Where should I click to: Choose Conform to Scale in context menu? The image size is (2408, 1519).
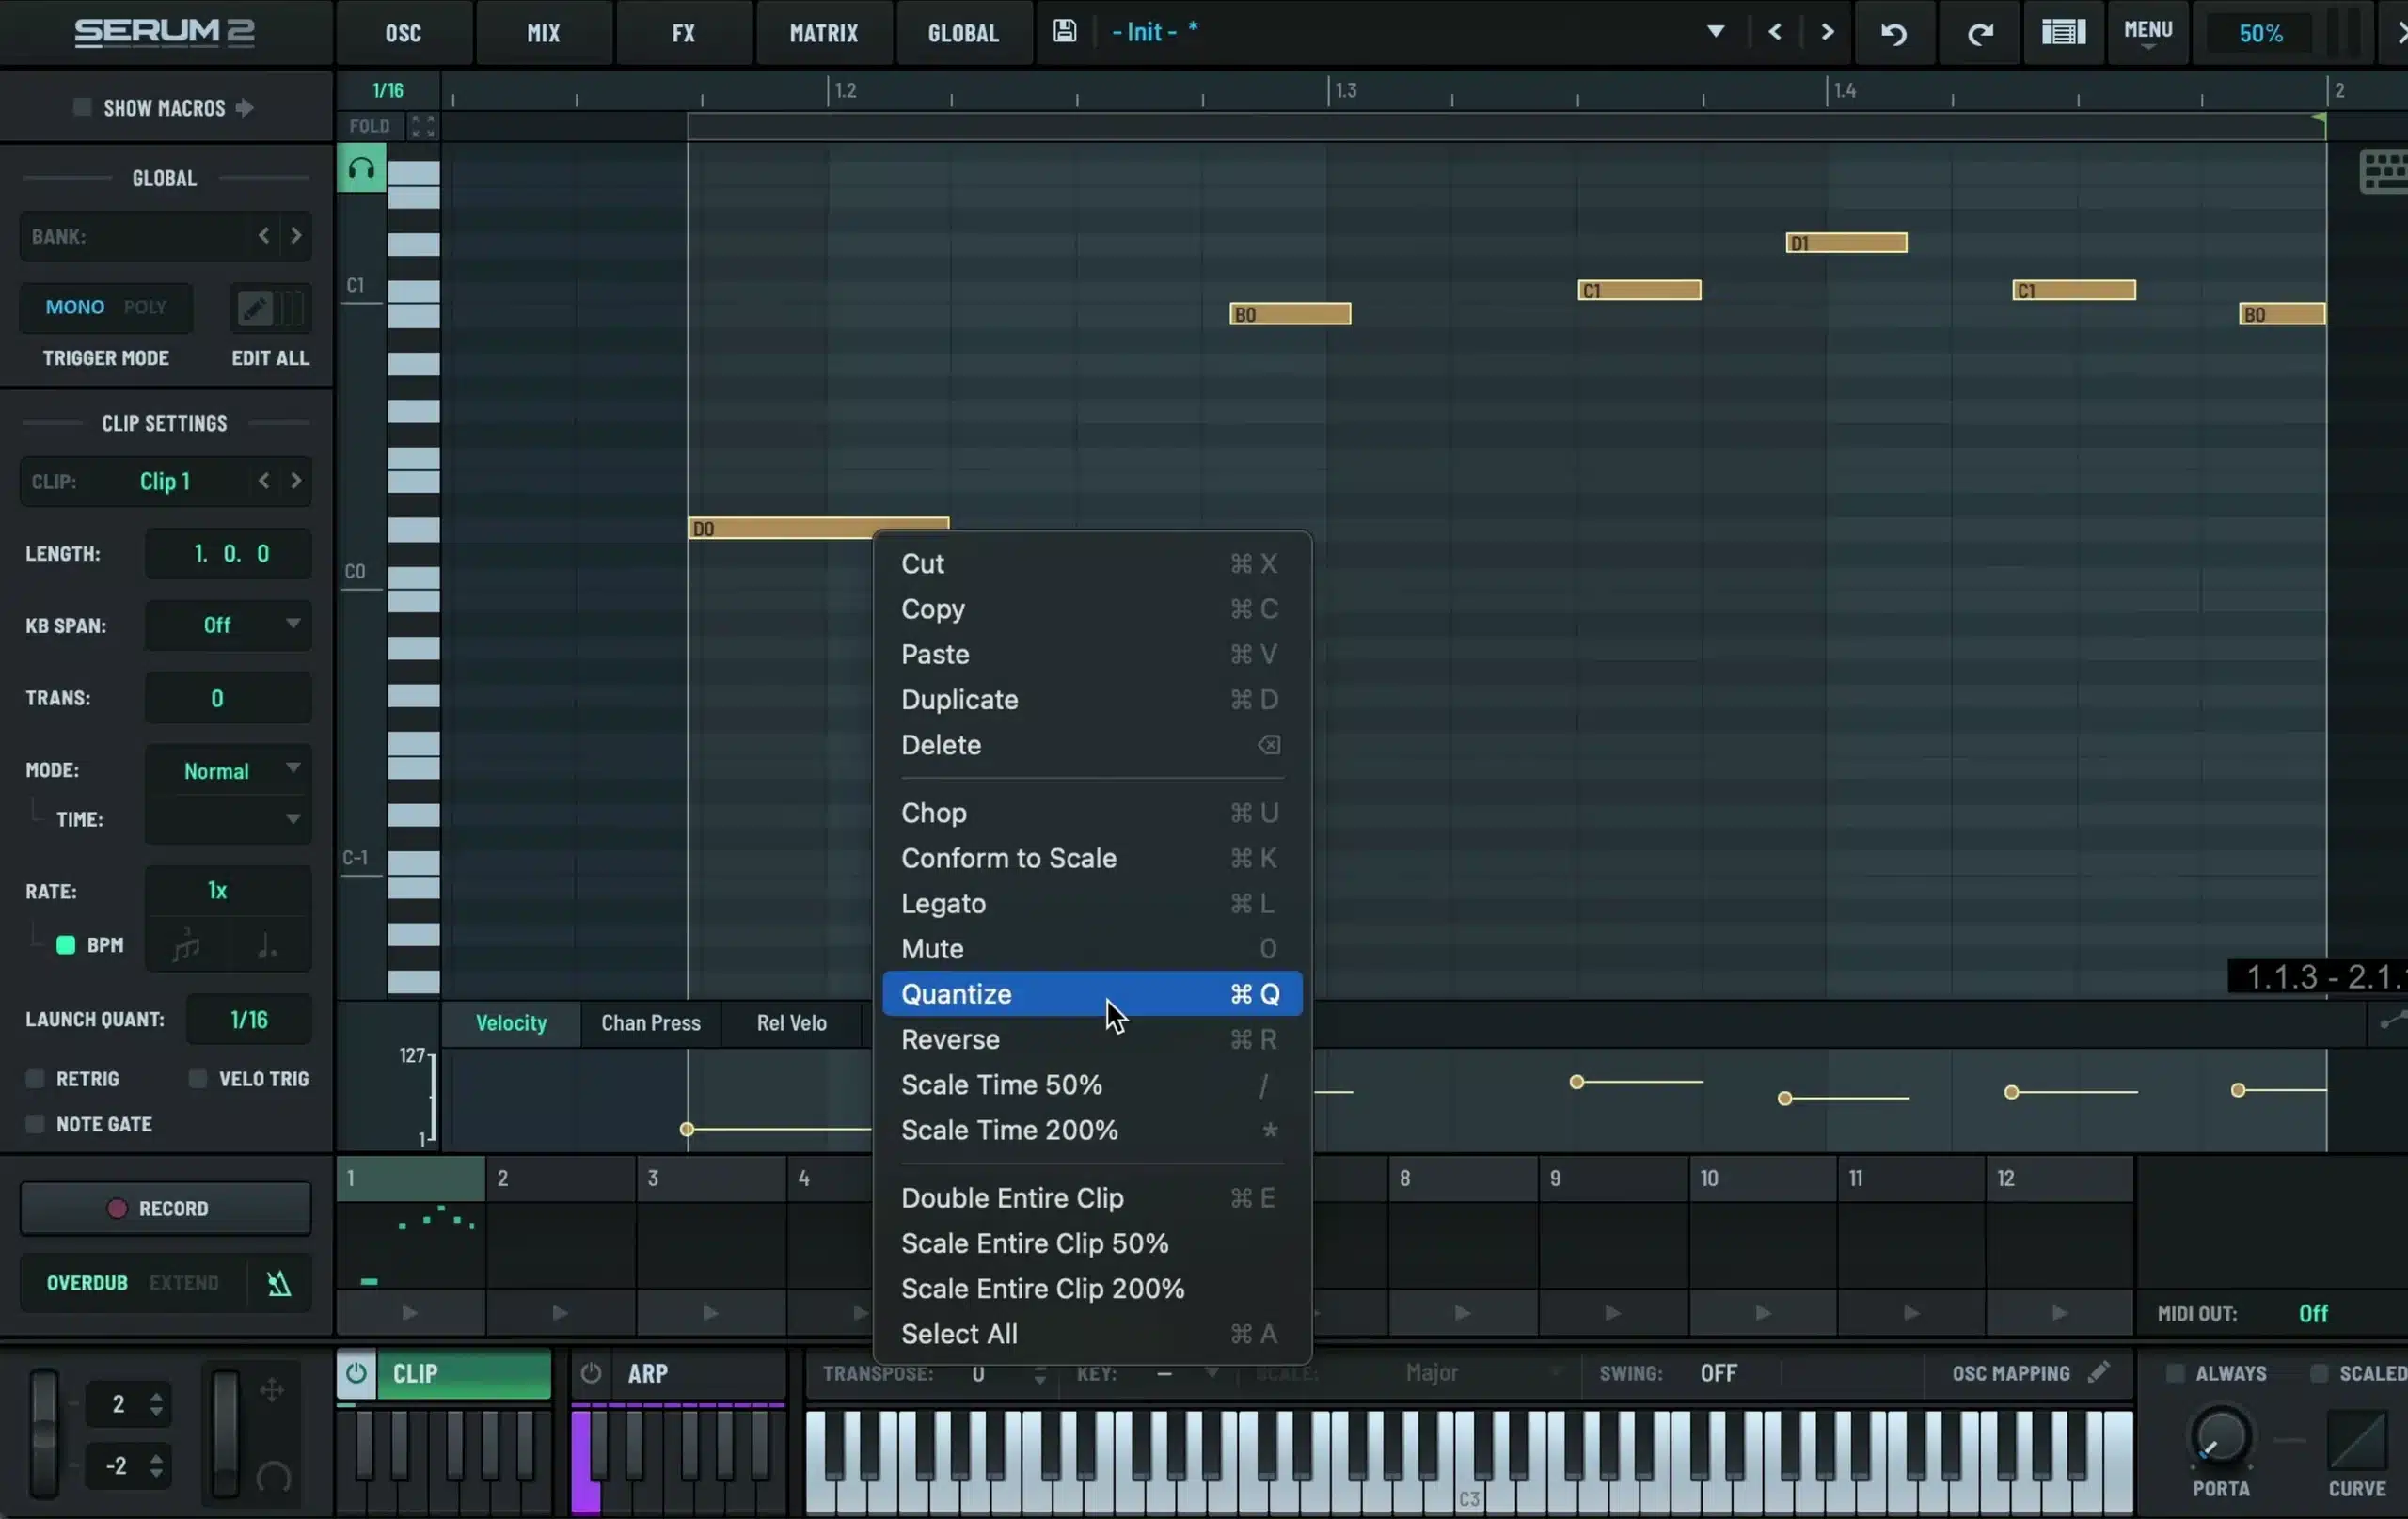tap(1091, 858)
